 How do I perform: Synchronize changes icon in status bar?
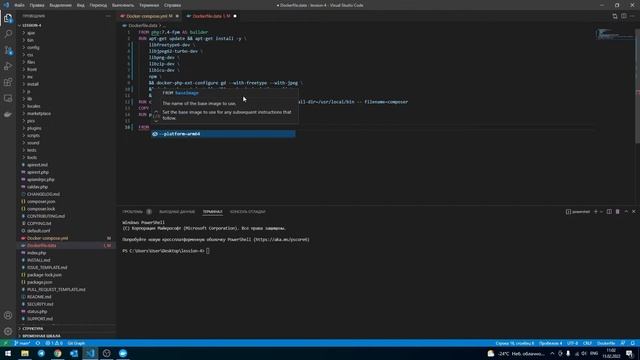pos(38,343)
